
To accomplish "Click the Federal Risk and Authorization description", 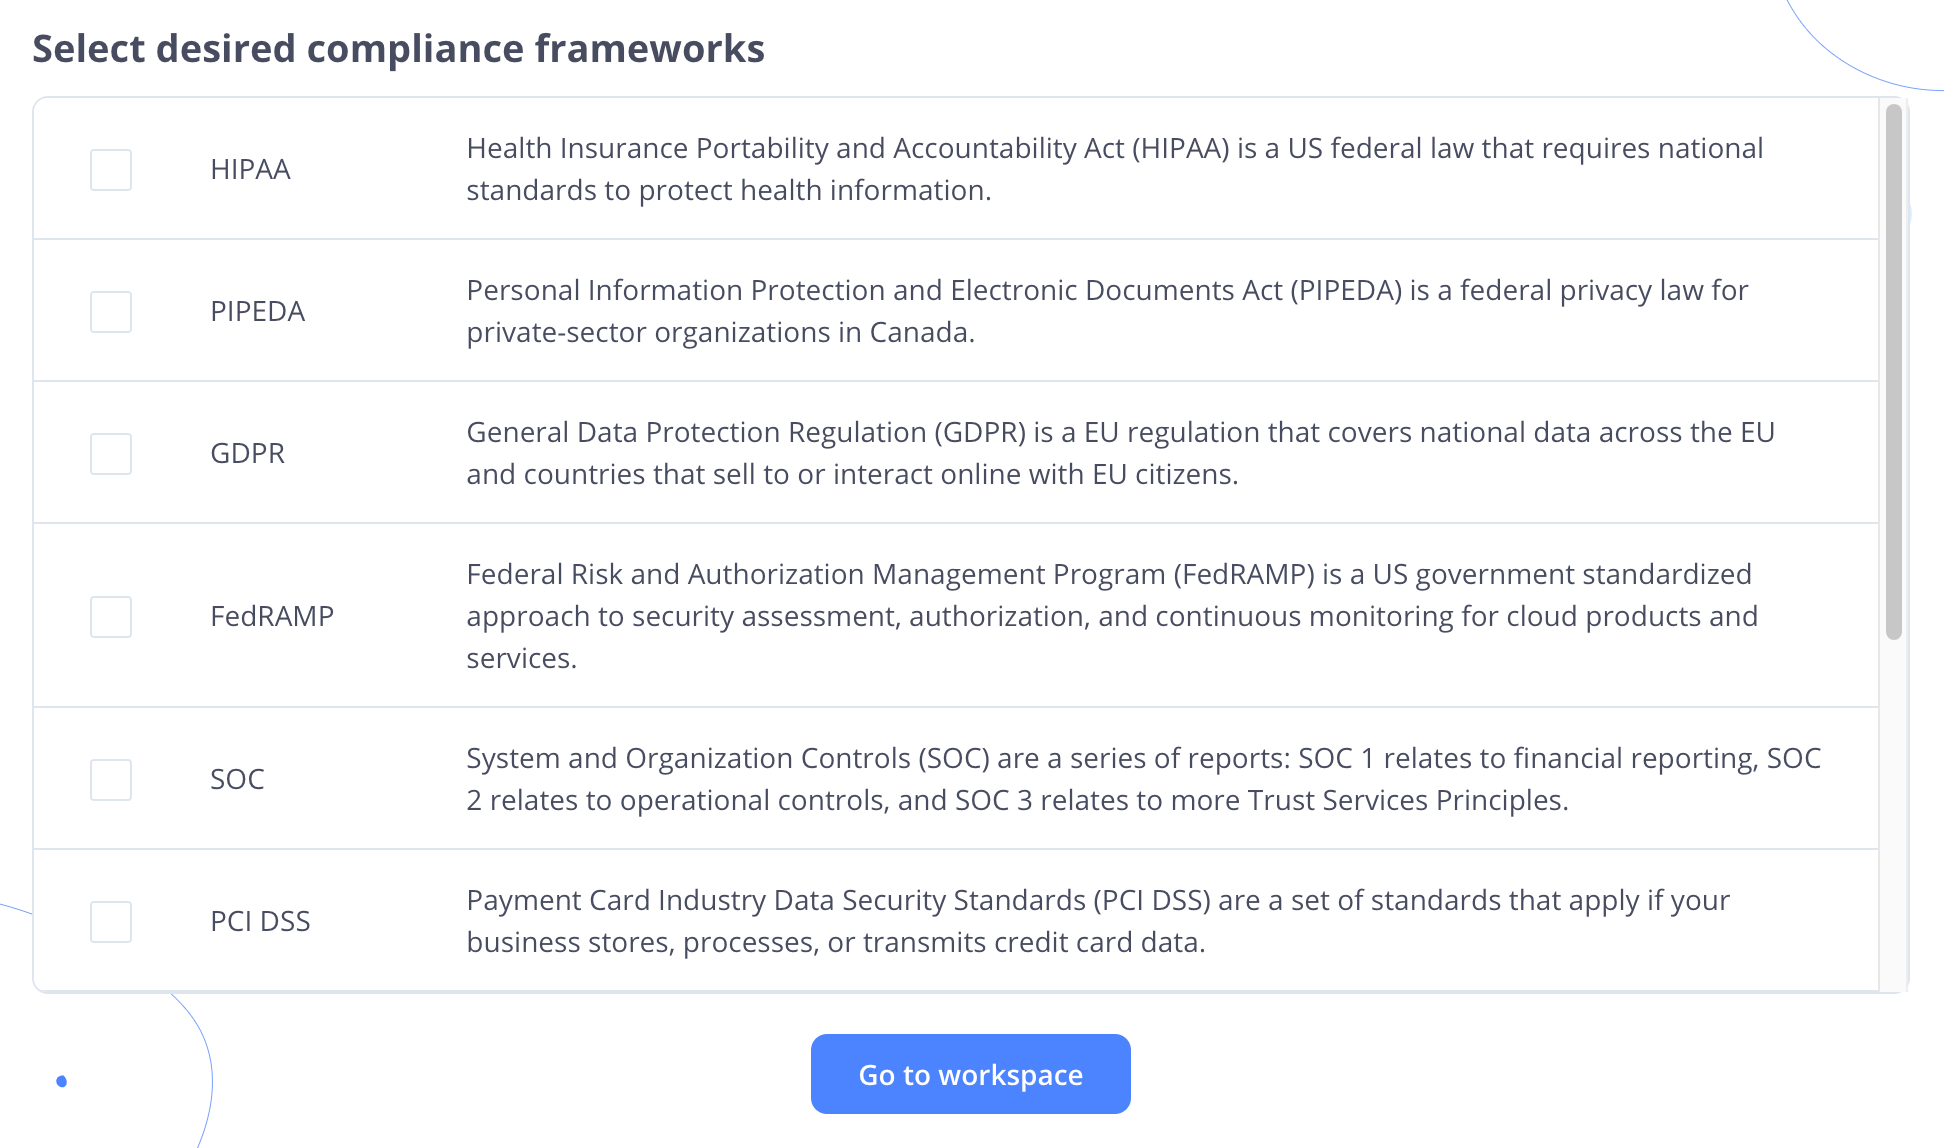I will pos(1112,616).
